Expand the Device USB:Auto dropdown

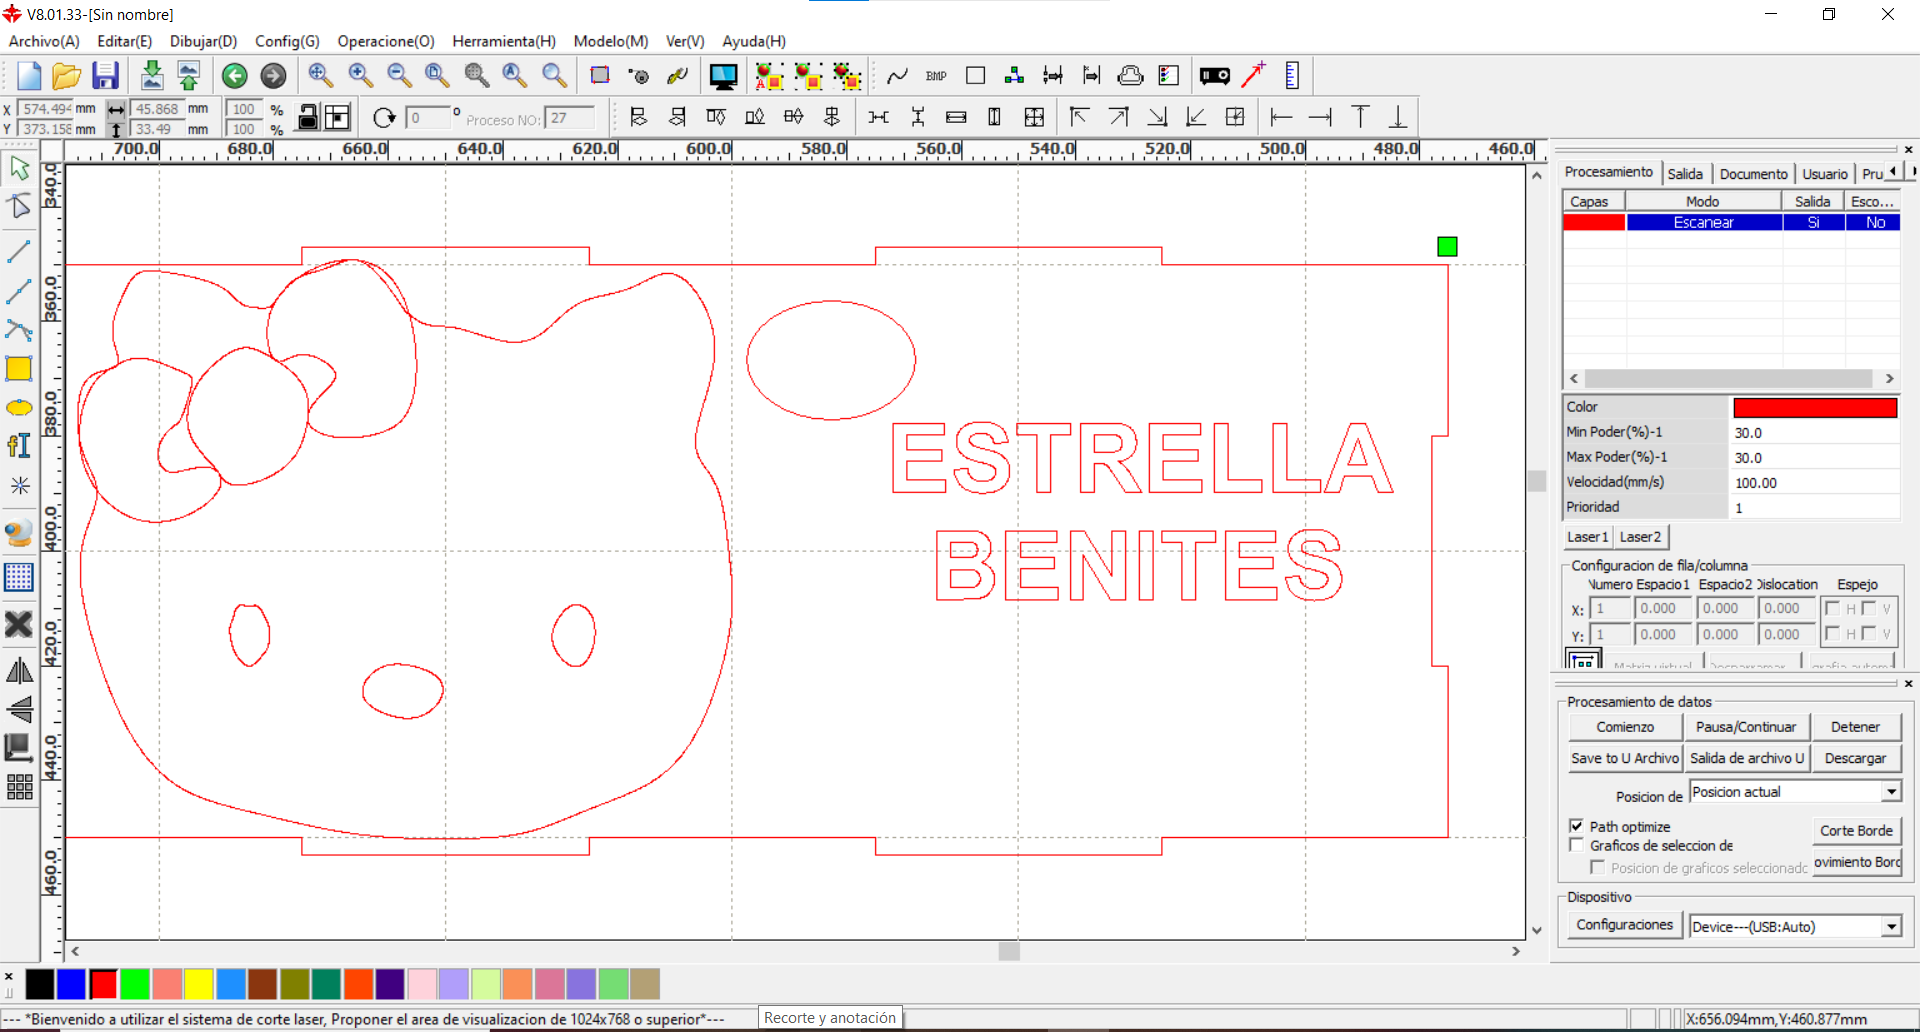(1891, 927)
